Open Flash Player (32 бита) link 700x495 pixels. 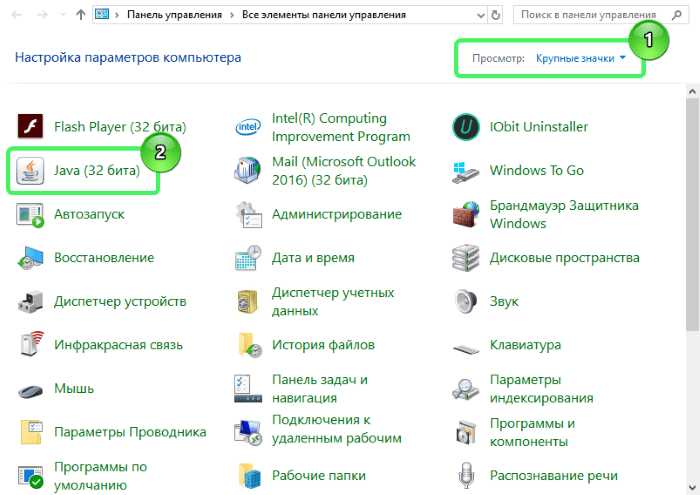point(120,127)
